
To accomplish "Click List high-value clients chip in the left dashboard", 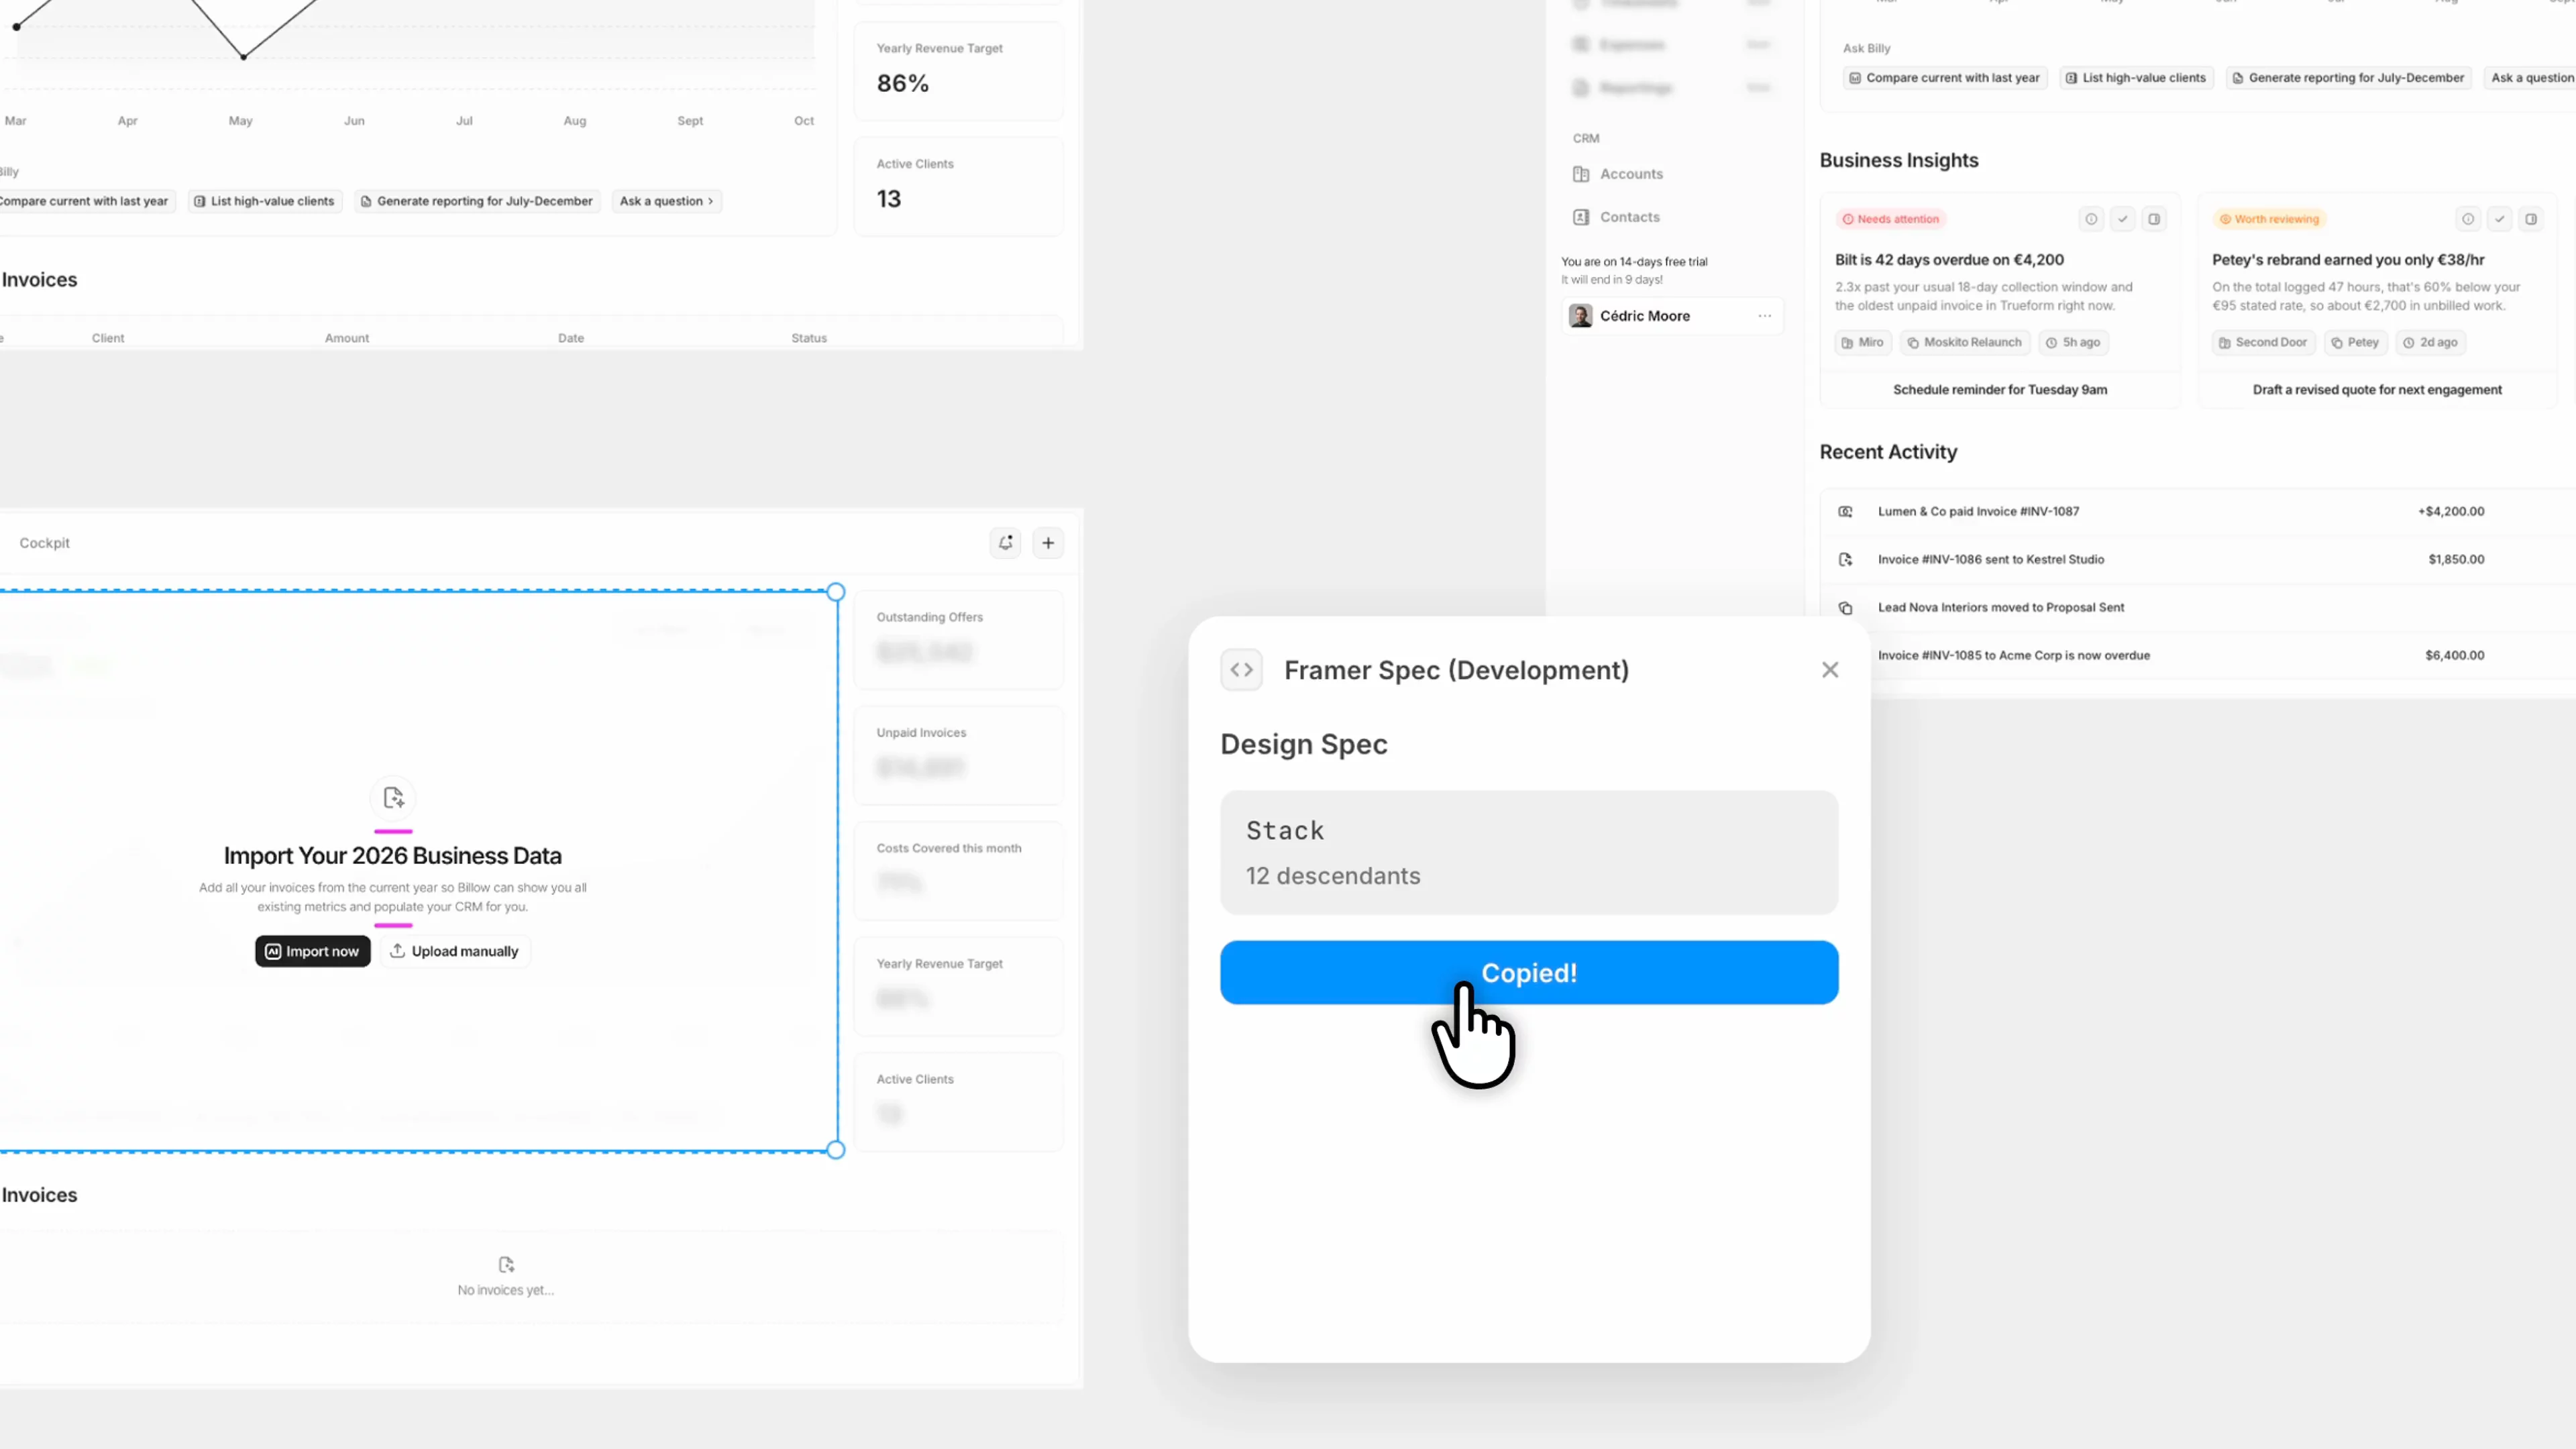I will 265,201.
